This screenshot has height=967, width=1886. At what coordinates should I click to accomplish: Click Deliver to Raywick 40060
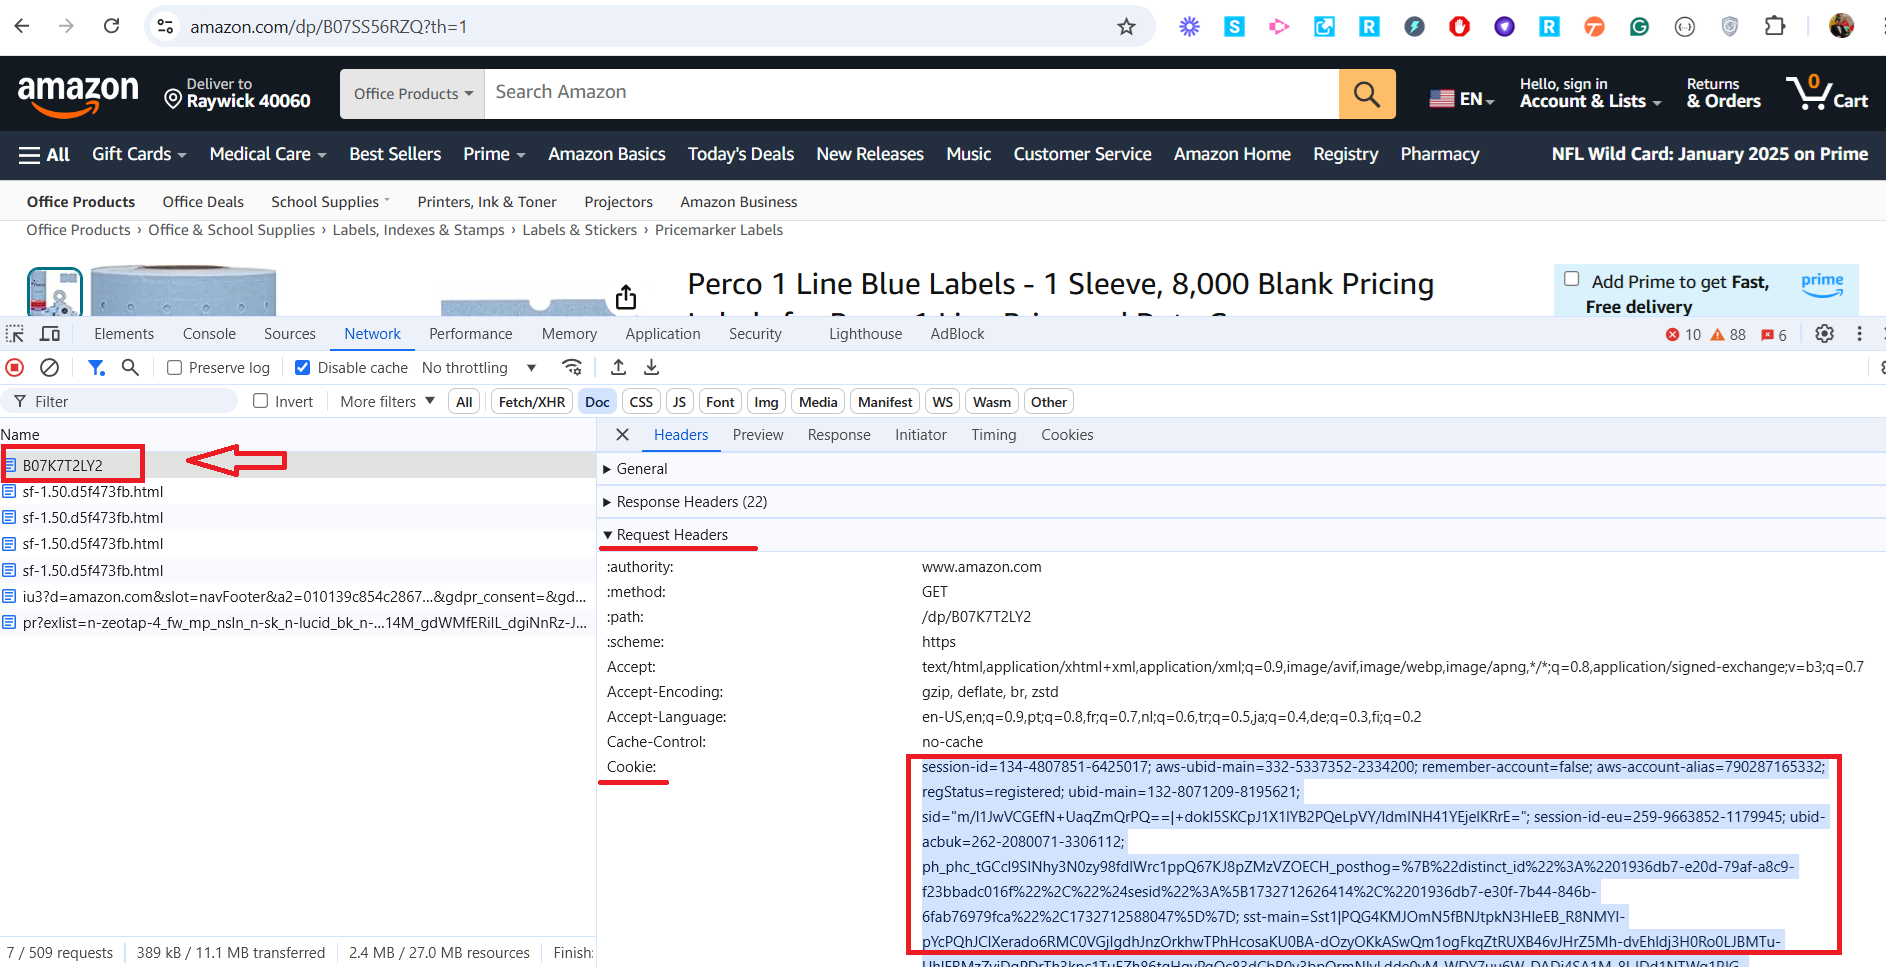238,93
